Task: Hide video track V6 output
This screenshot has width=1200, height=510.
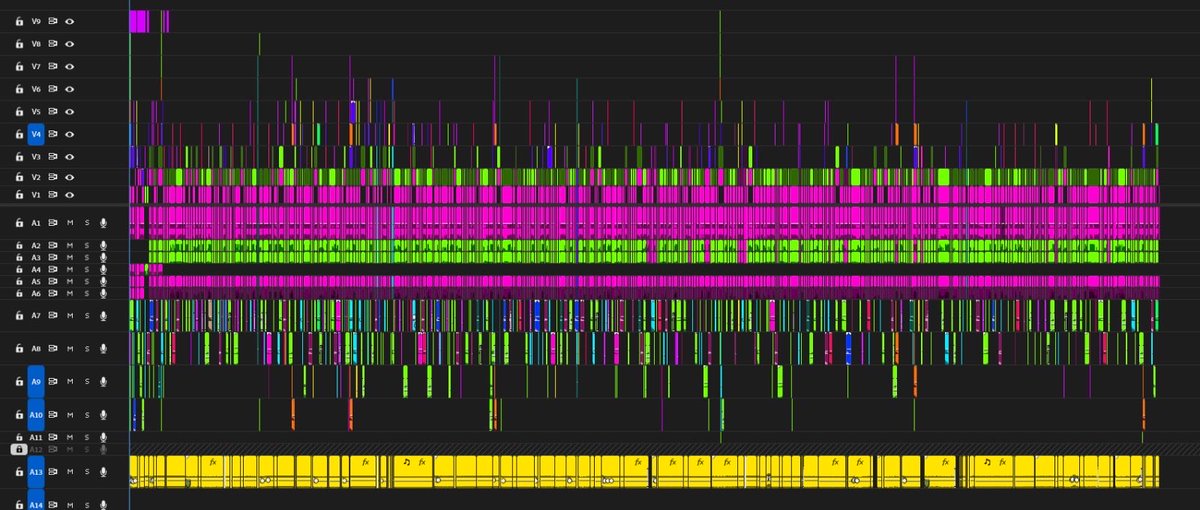Action: [70, 89]
